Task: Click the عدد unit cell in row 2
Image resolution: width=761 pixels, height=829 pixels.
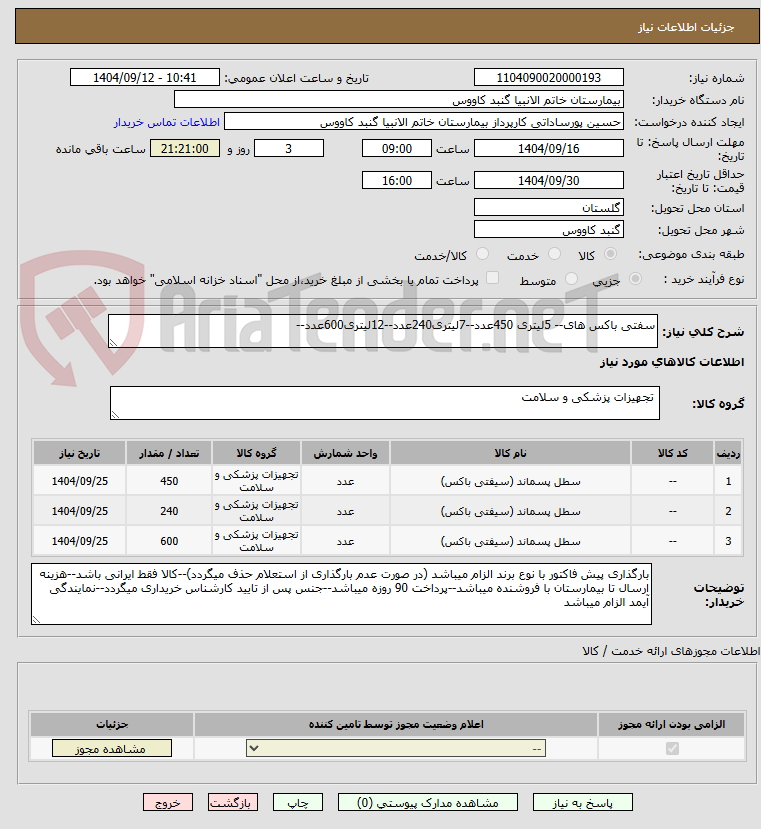Action: pos(345,511)
